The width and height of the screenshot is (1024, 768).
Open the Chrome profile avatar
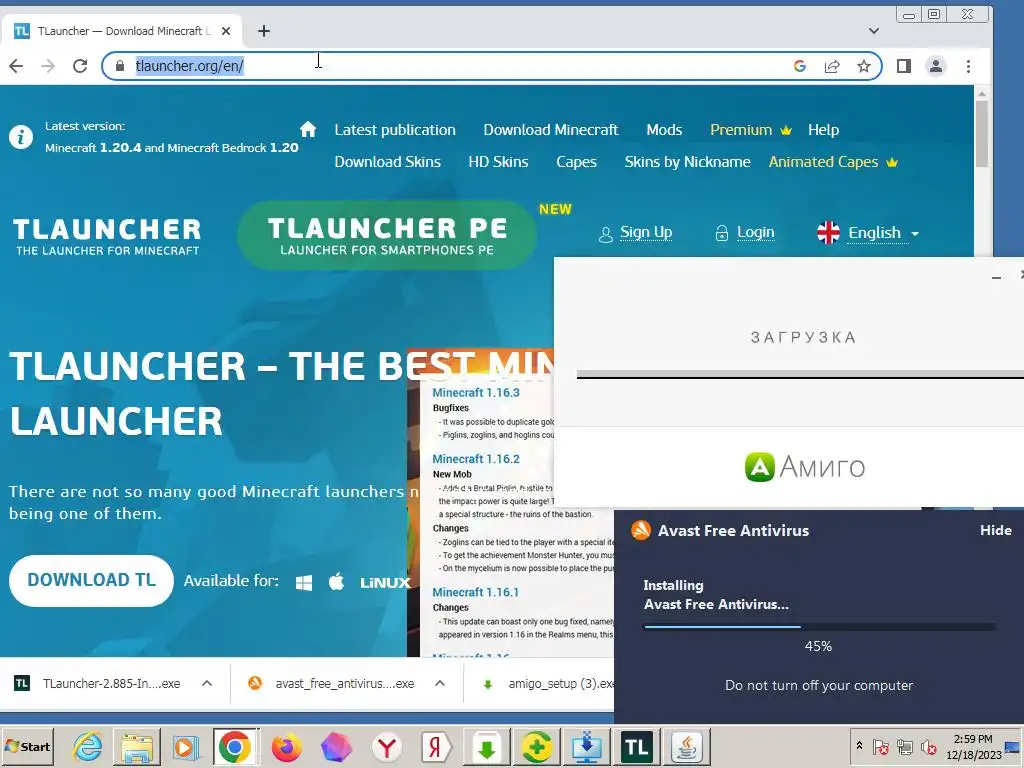click(x=936, y=66)
